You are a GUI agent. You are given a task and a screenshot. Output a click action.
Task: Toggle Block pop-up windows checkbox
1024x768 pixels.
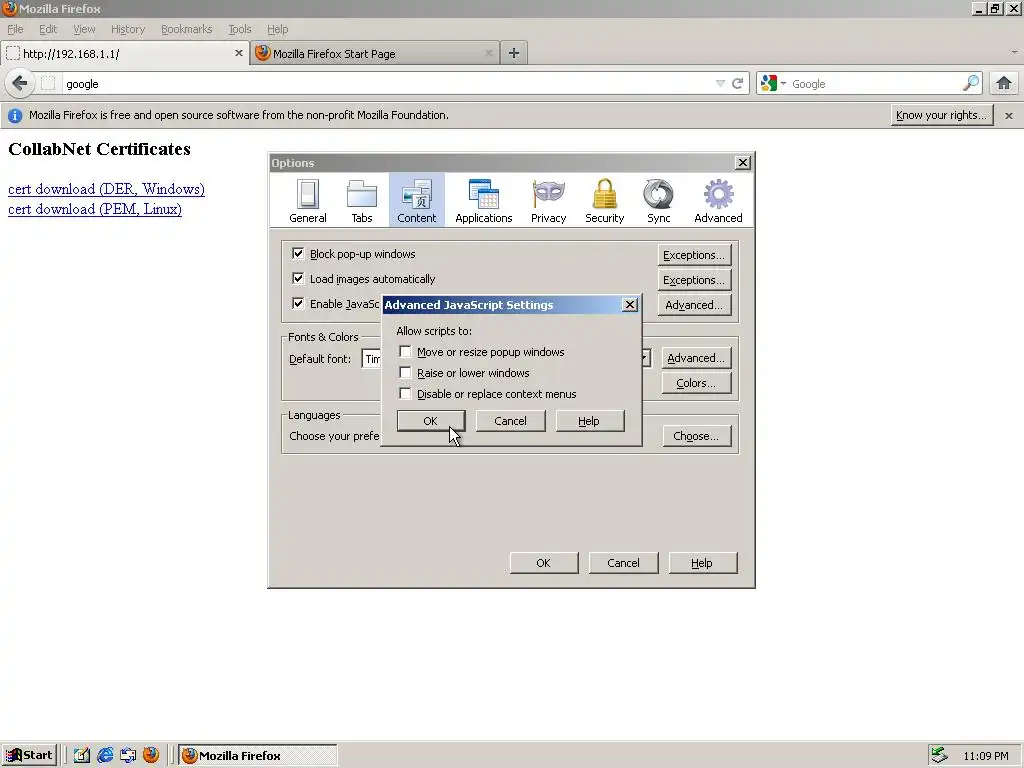(298, 253)
